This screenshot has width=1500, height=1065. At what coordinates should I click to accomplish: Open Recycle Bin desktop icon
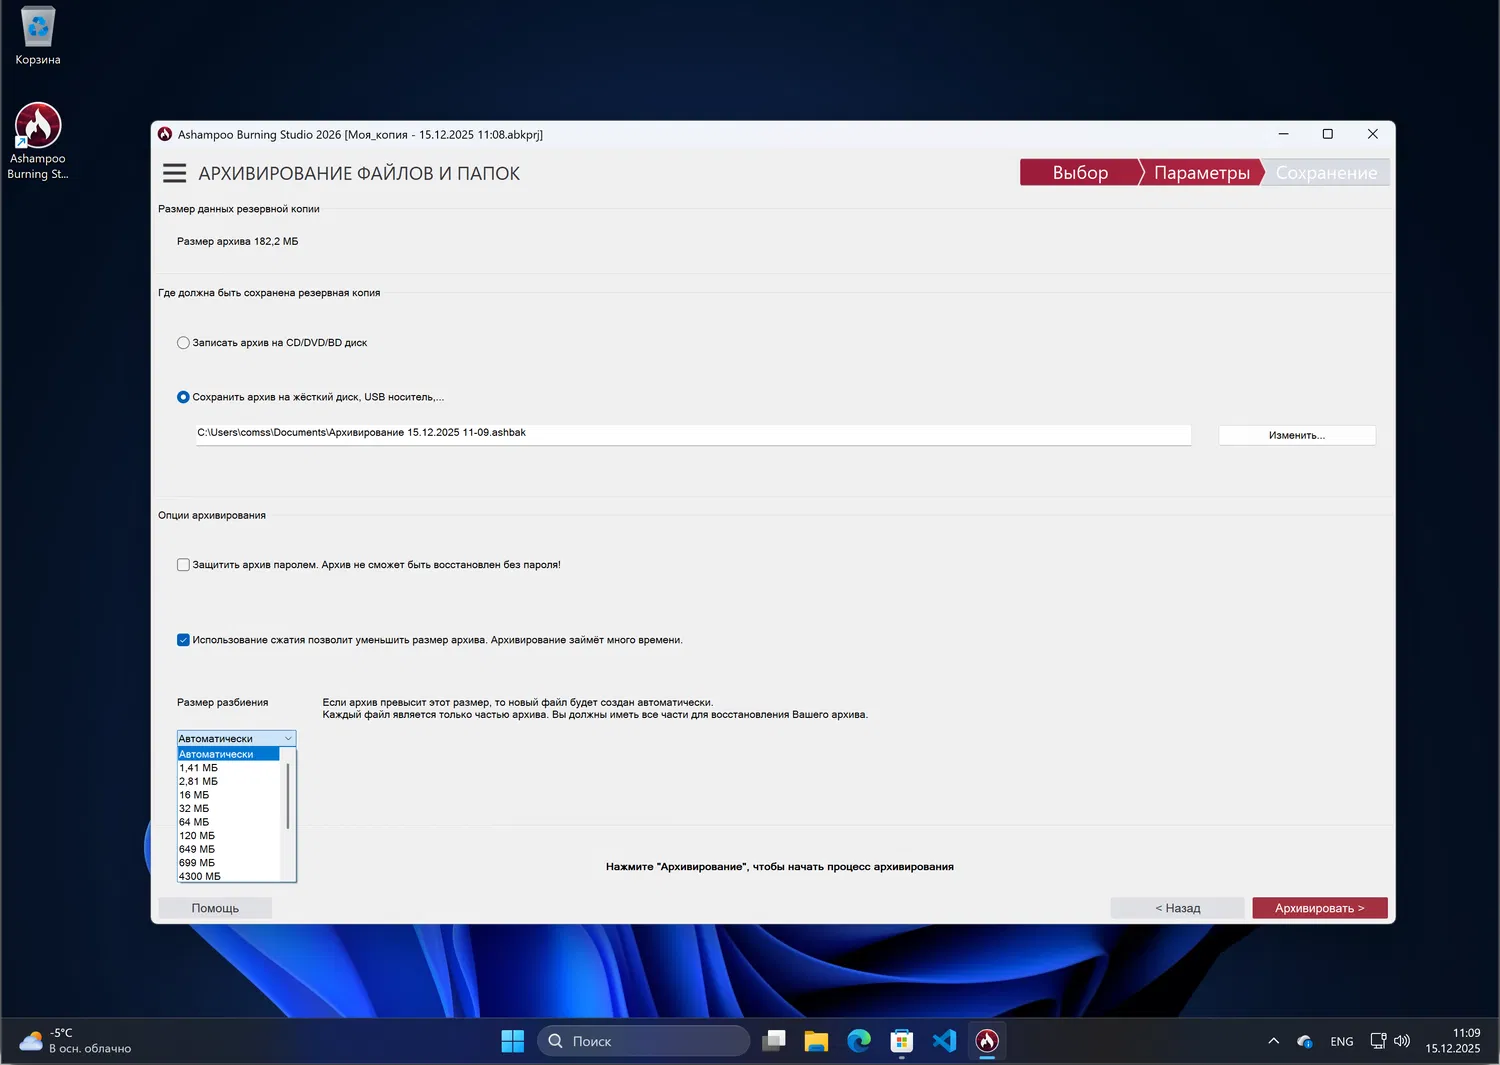click(38, 36)
